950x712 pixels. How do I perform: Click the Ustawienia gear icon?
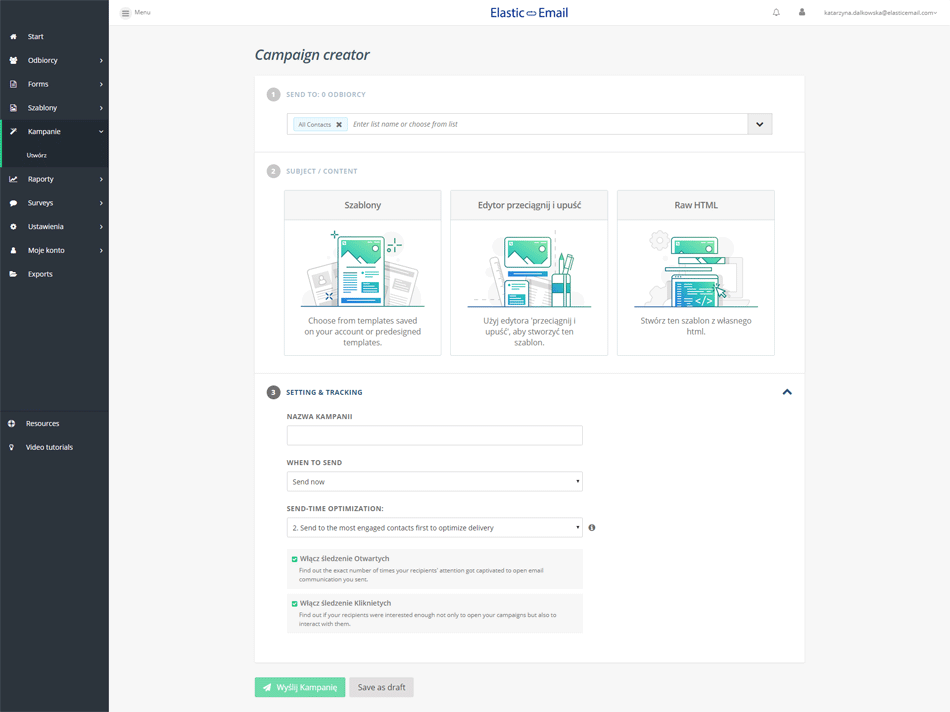coord(12,226)
